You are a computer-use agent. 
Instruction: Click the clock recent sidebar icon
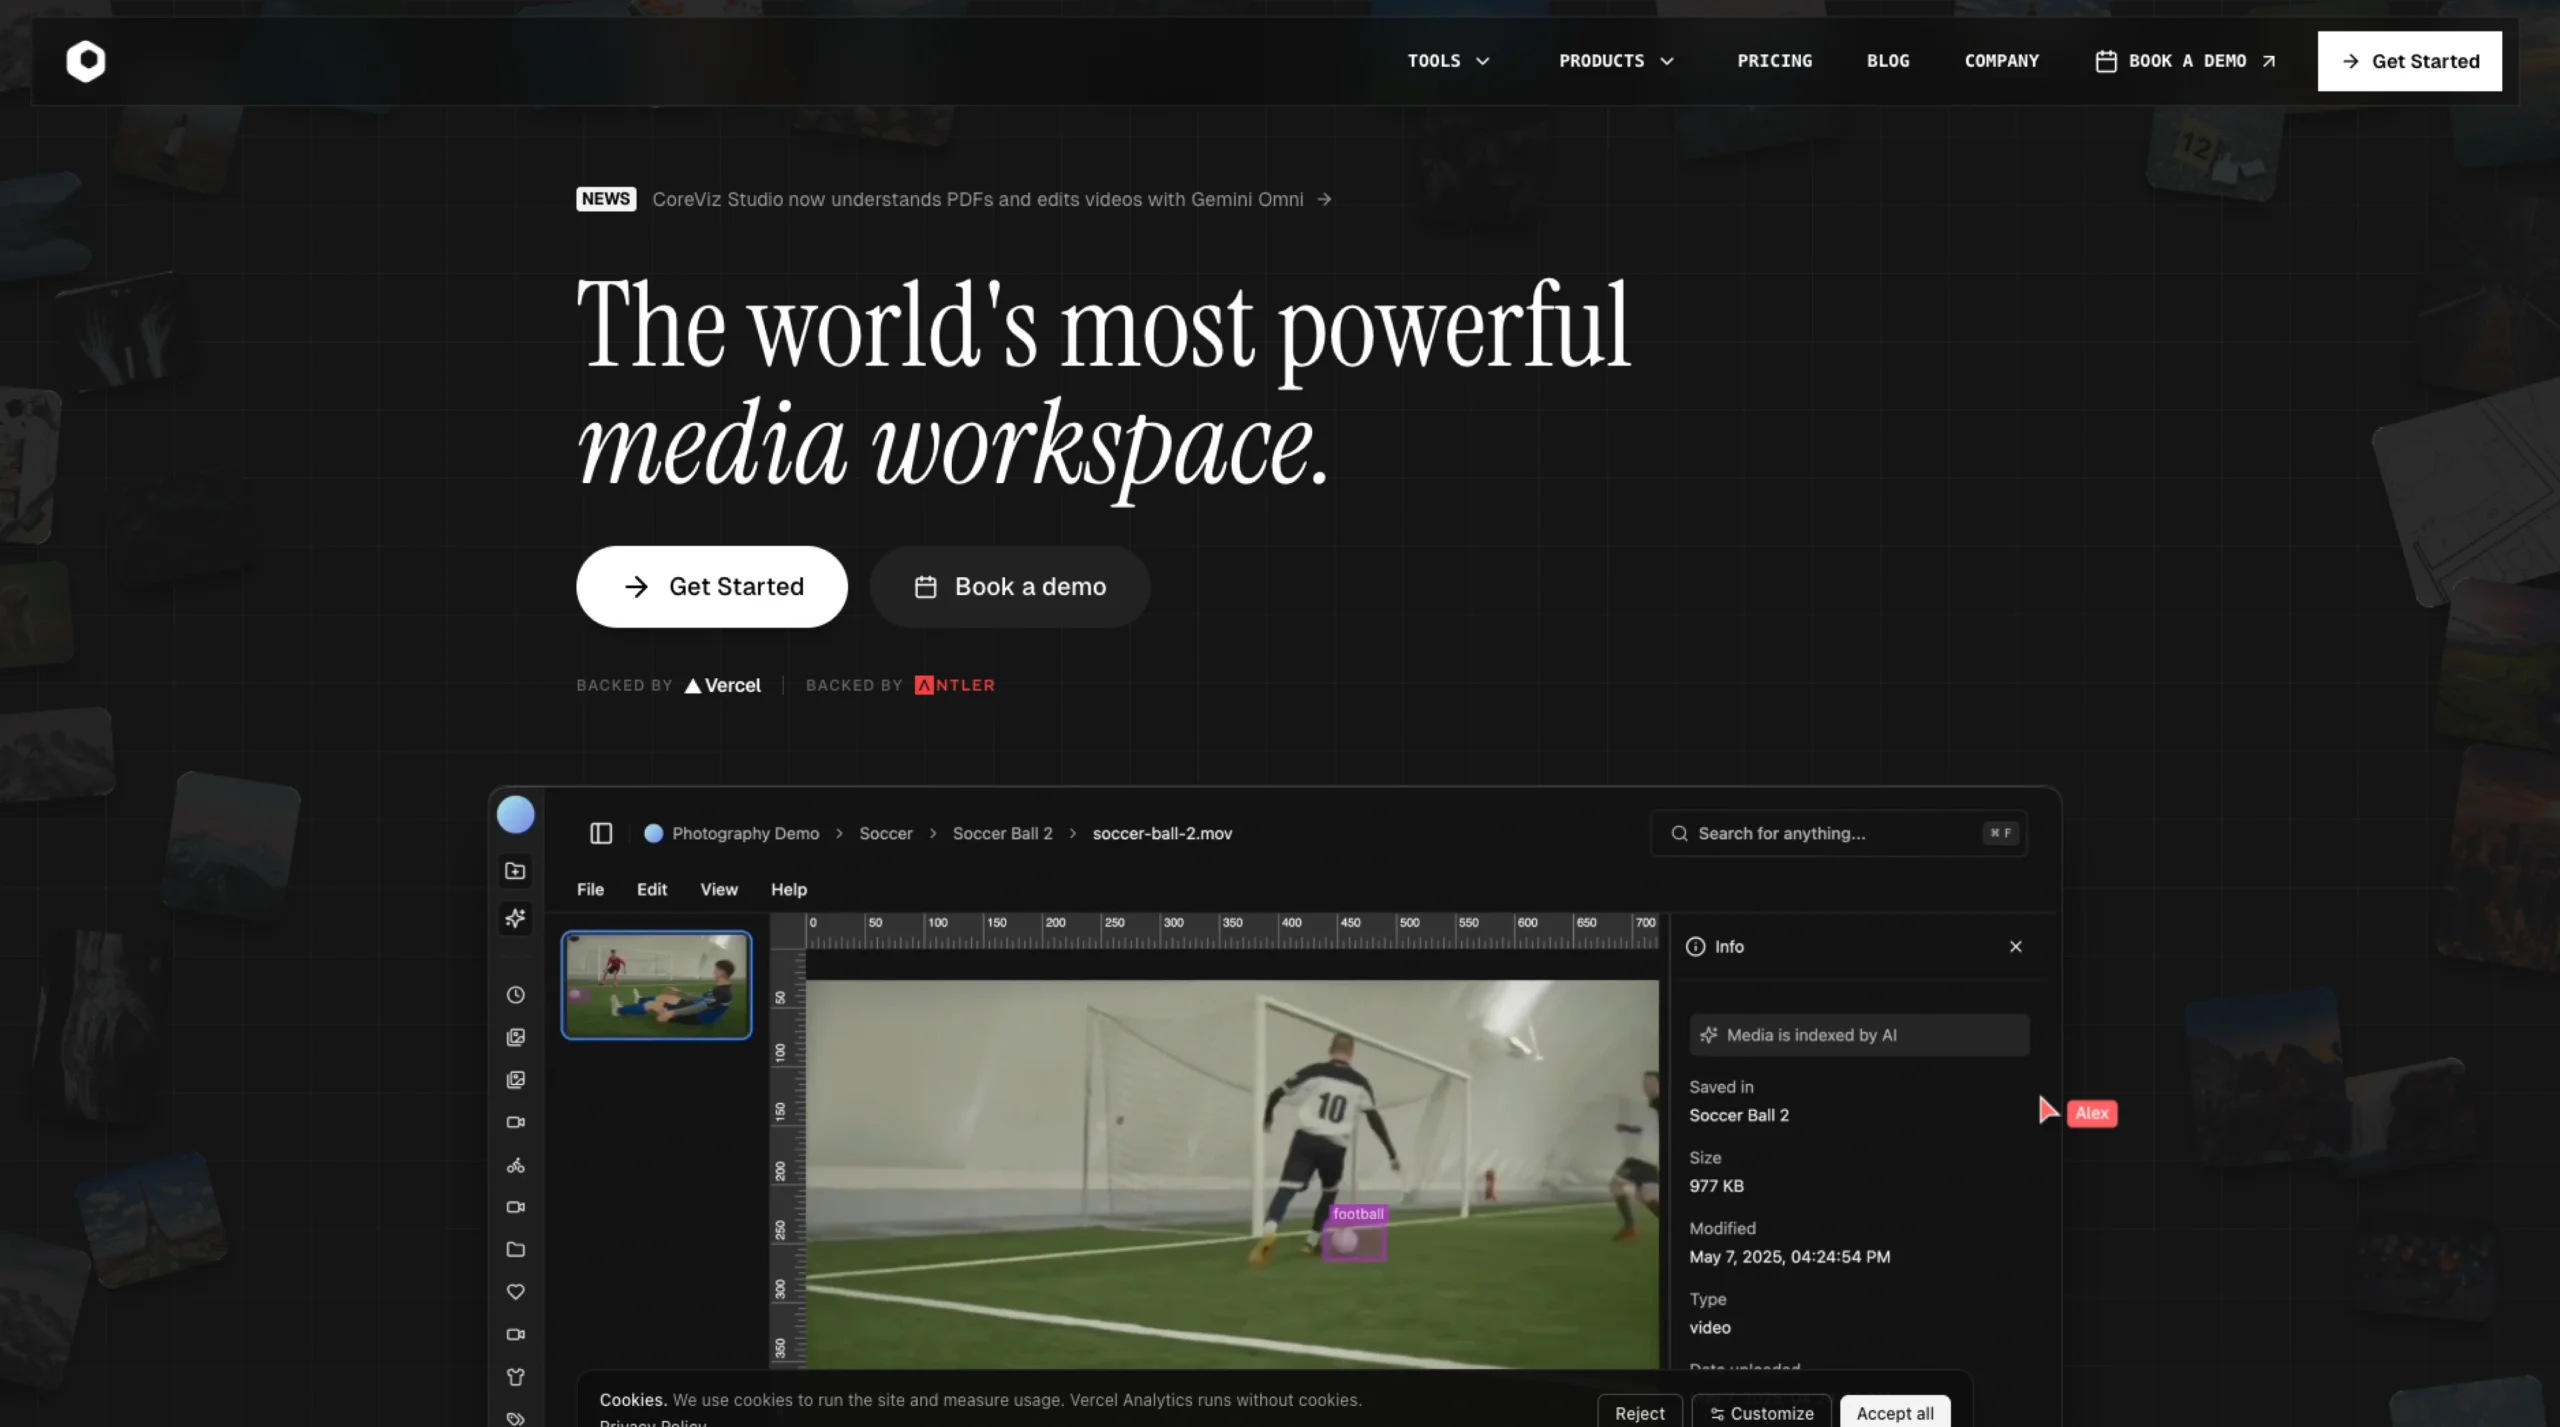pos(515,995)
